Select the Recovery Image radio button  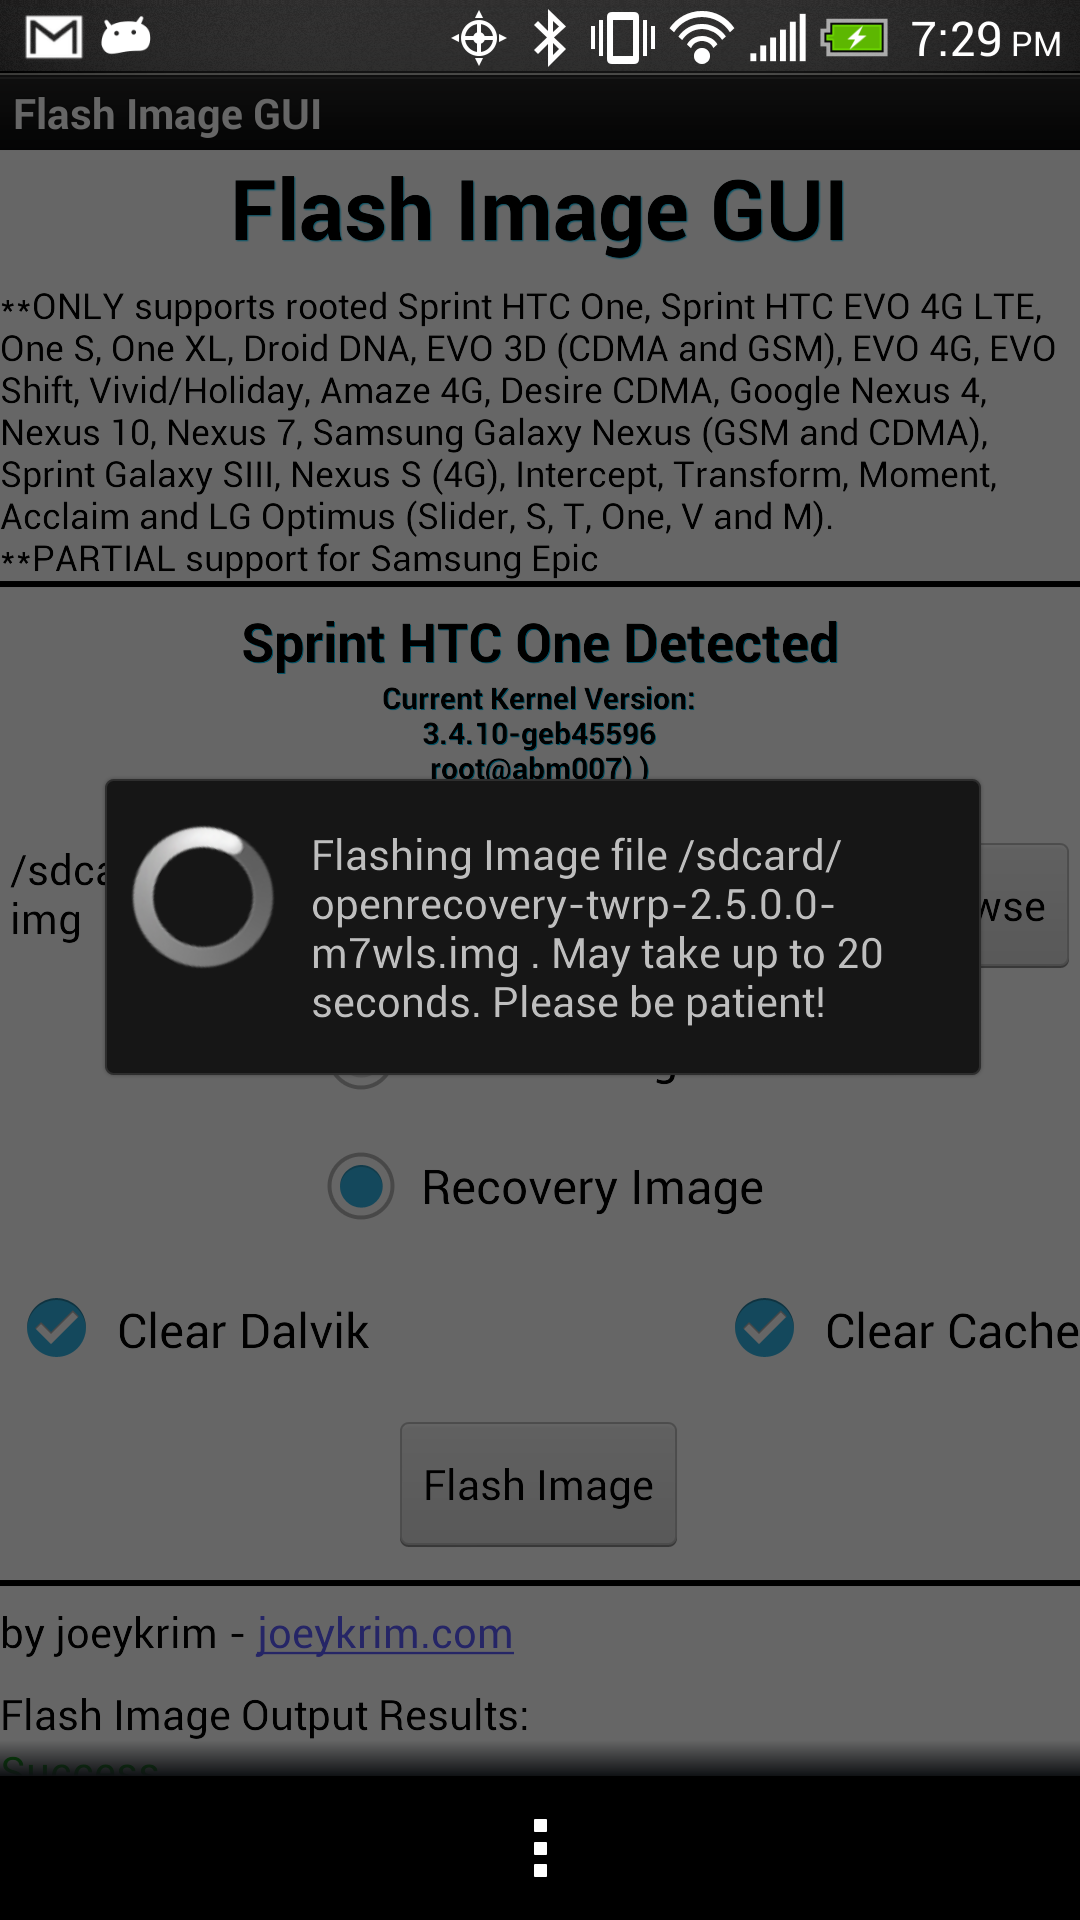coord(361,1187)
